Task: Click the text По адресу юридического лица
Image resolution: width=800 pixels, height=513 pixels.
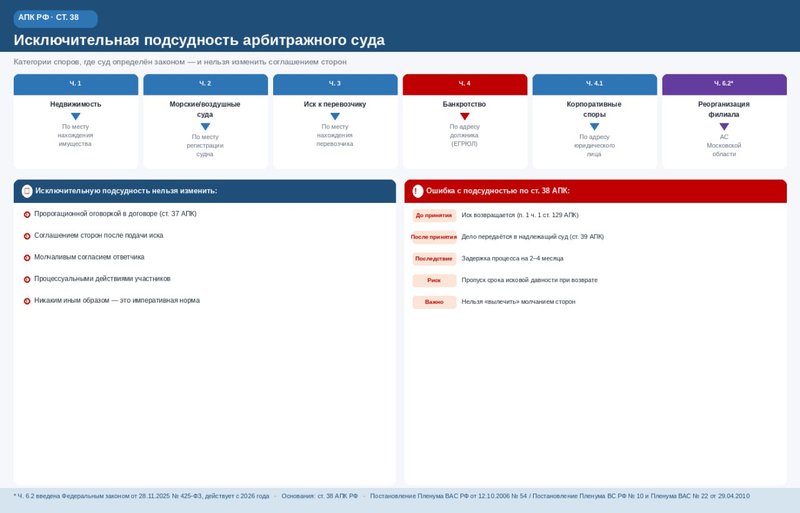Action: (x=594, y=145)
